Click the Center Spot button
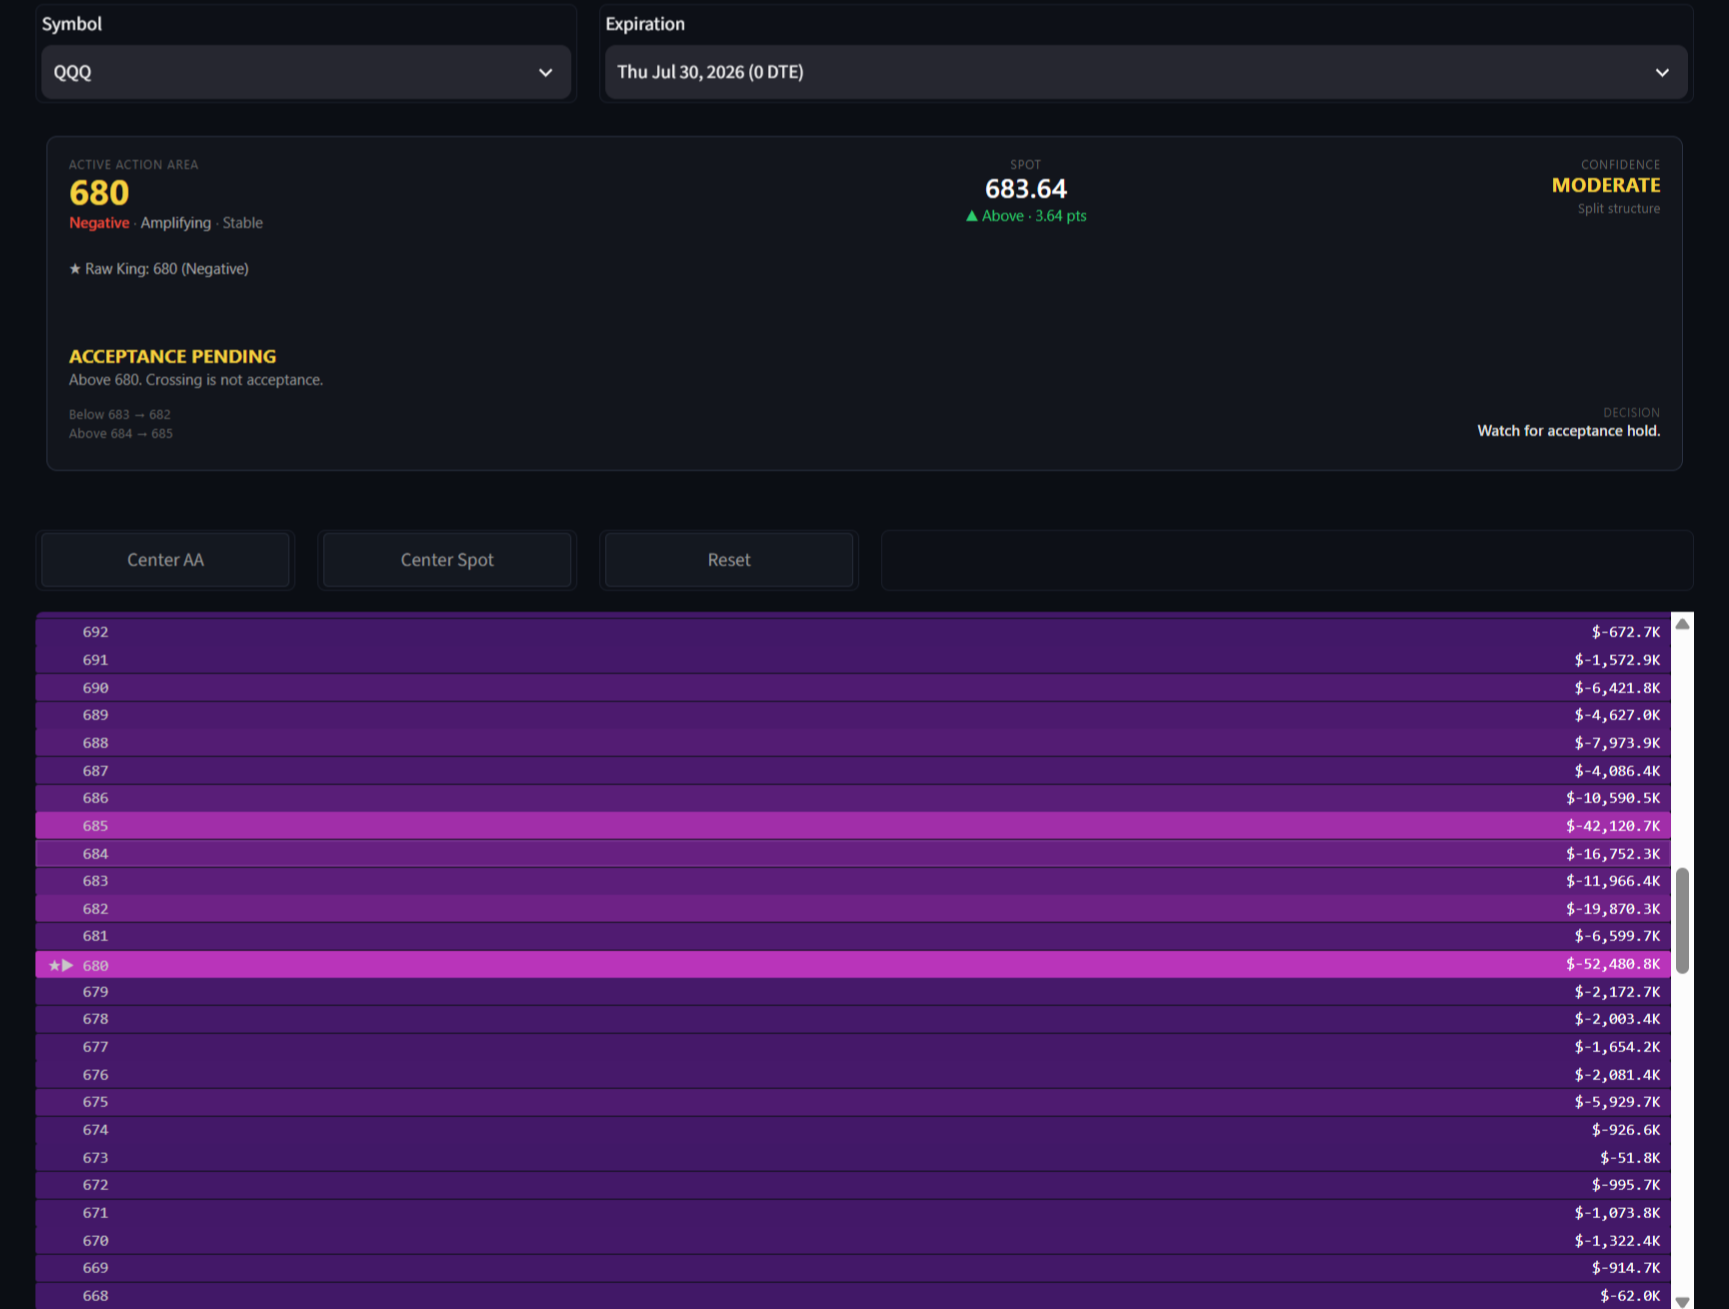Viewport: 1729px width, 1309px height. pos(447,560)
